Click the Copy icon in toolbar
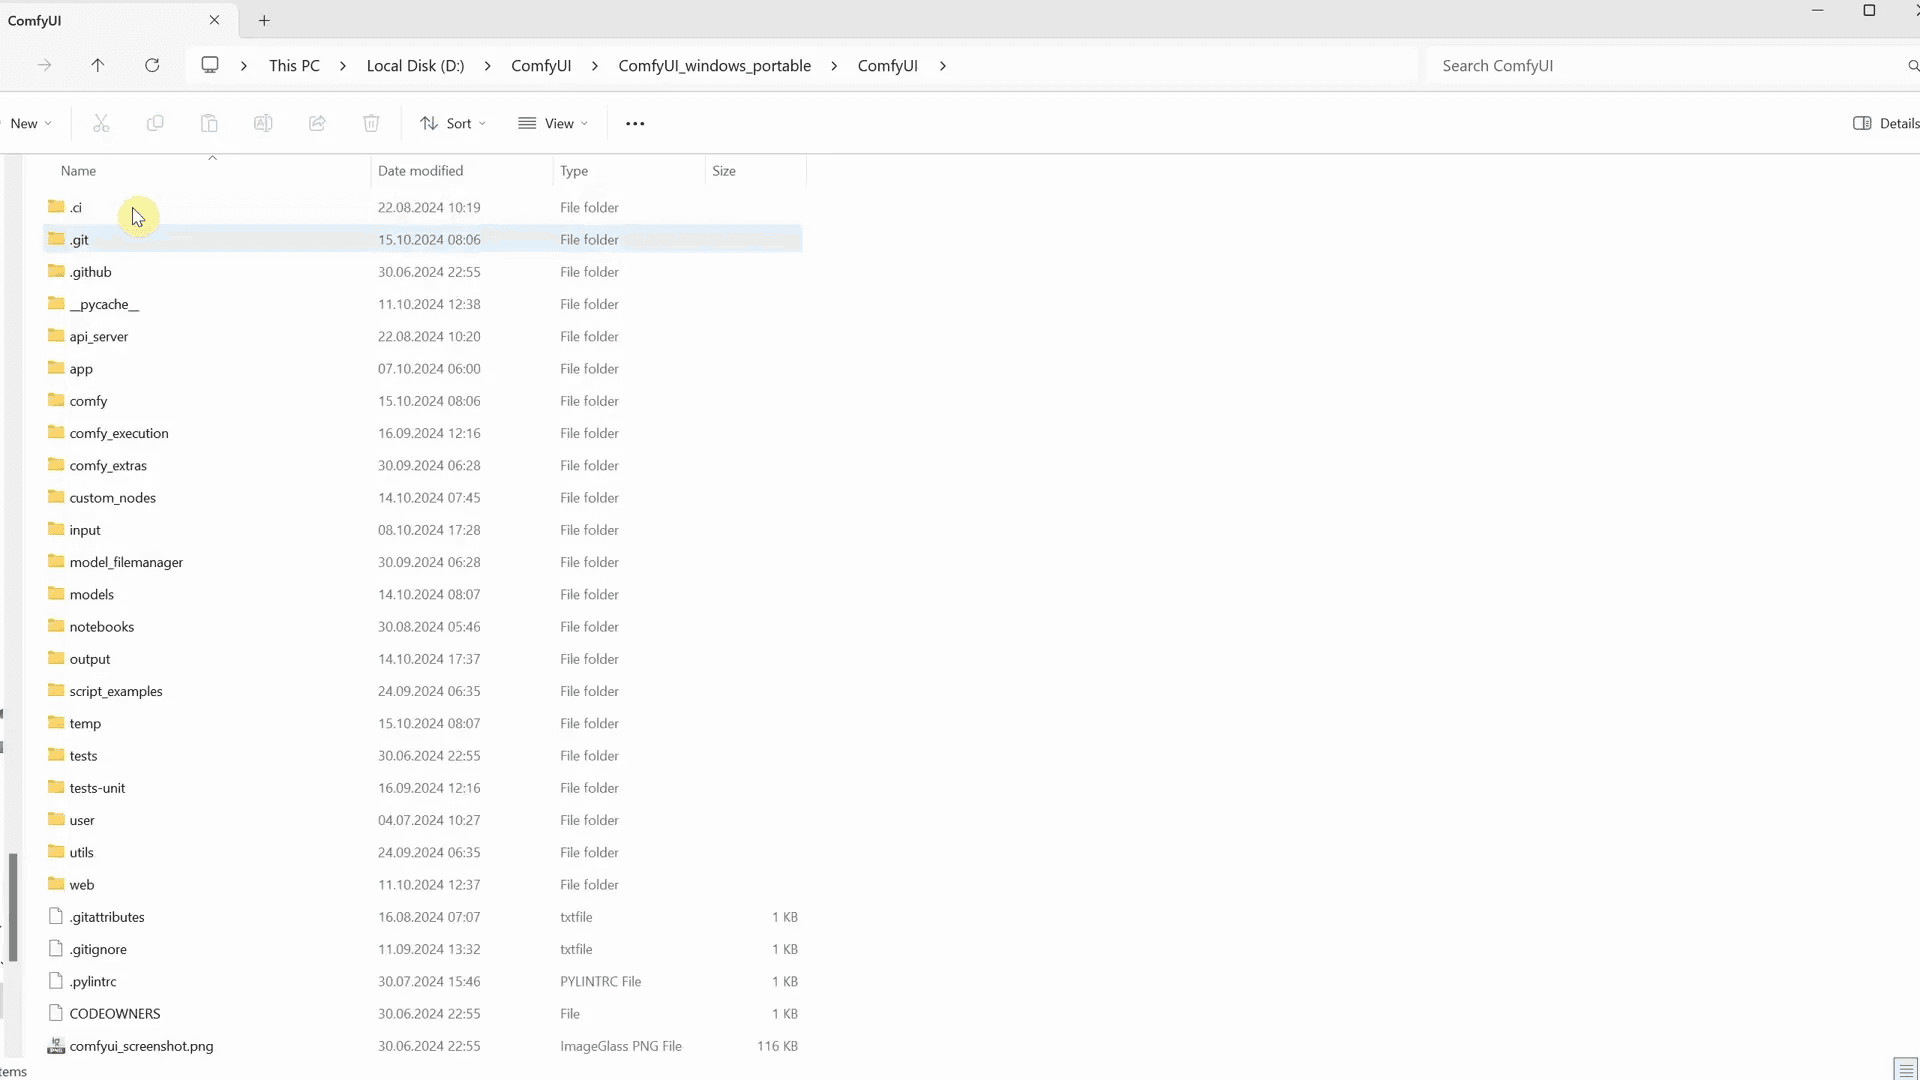 155,123
